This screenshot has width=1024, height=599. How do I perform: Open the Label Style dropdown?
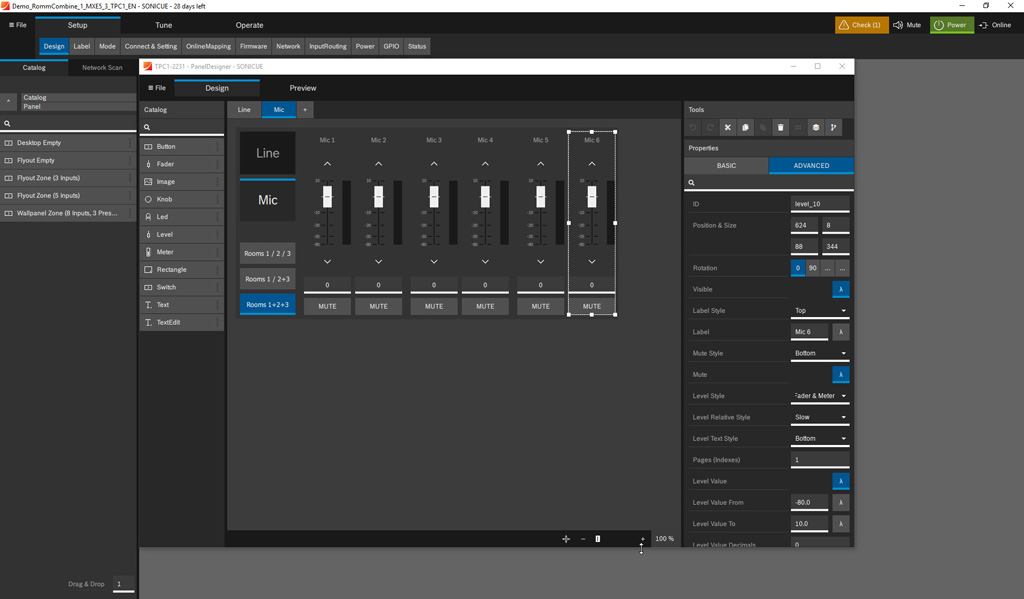pos(820,311)
